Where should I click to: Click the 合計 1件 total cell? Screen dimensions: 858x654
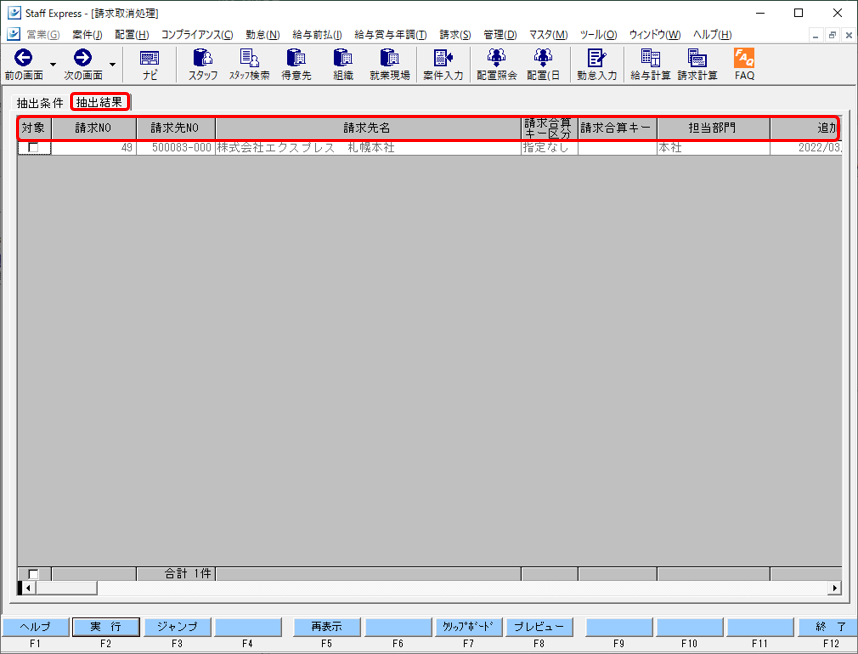pyautogui.click(x=176, y=574)
